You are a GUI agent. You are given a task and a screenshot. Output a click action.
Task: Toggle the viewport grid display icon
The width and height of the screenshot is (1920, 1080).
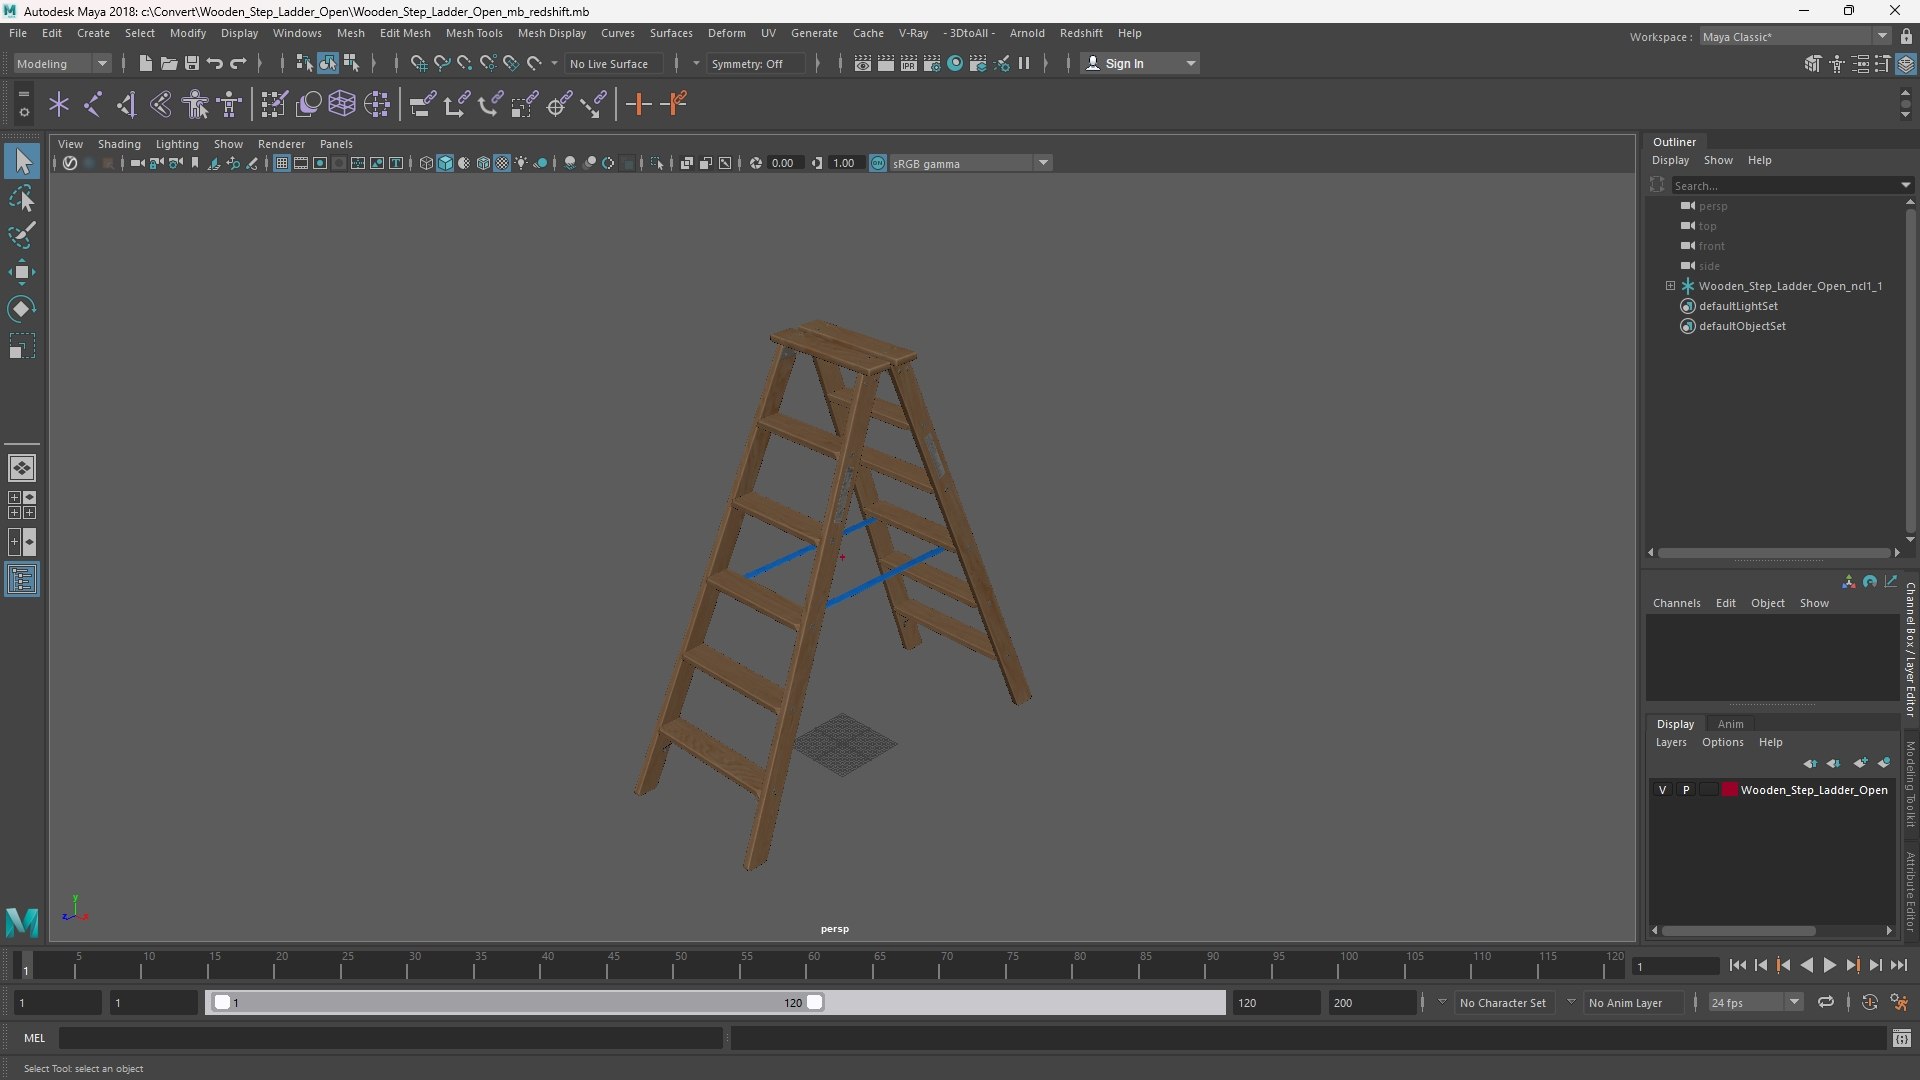tap(282, 163)
